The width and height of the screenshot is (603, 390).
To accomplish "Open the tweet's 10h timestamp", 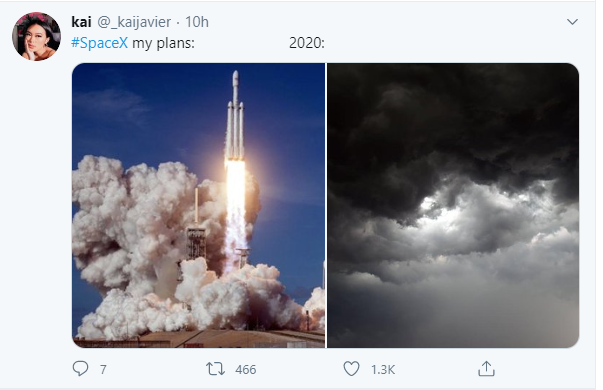I will 197,22.
